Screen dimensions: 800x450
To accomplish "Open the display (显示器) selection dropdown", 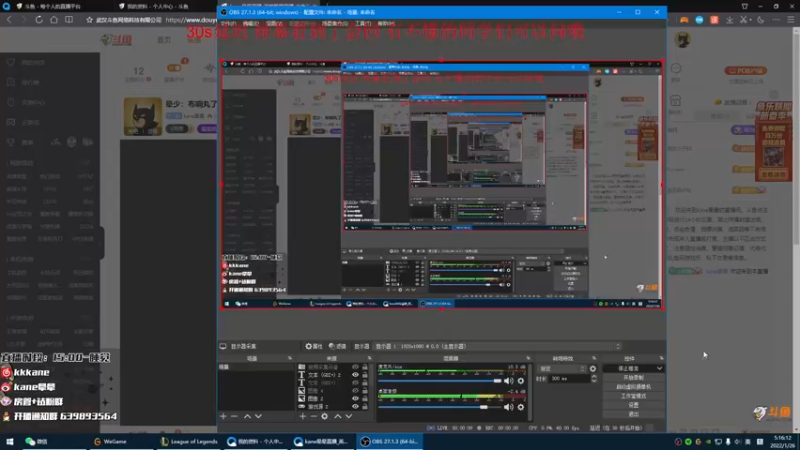I will pyautogui.click(x=497, y=346).
